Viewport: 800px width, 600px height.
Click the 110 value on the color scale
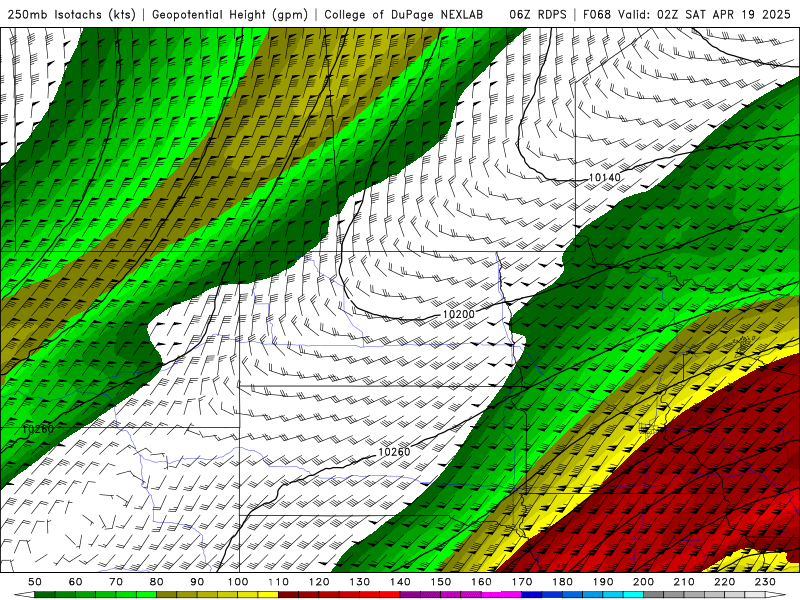click(x=279, y=582)
